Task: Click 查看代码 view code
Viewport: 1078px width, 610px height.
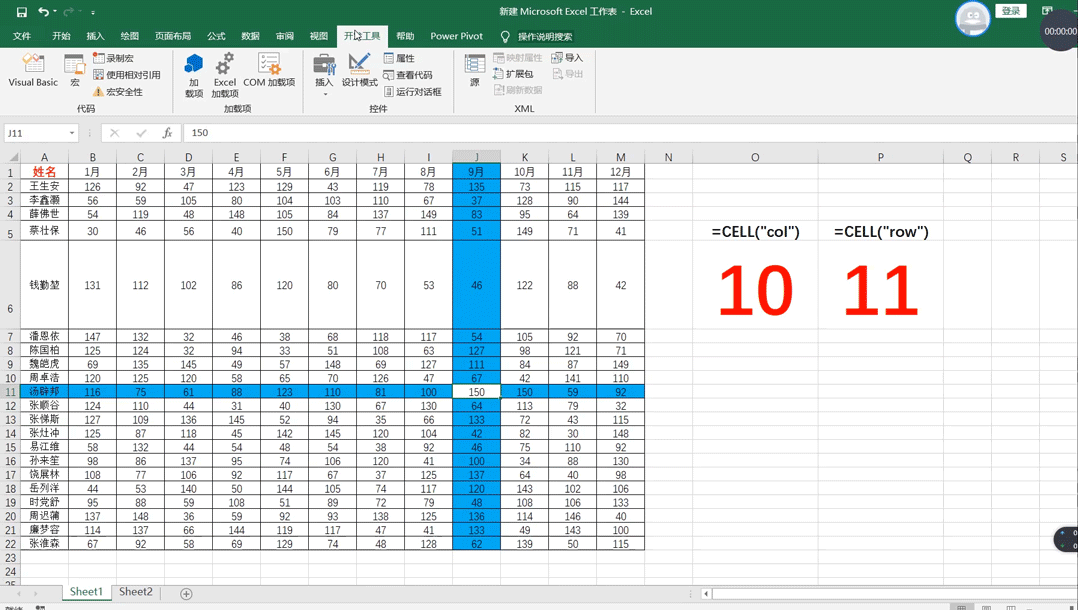Action: pyautogui.click(x=408, y=75)
